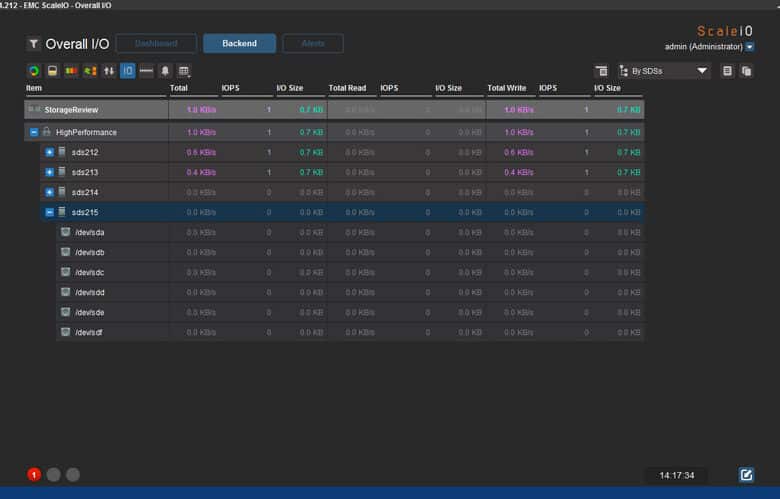The height and width of the screenshot is (499, 780).
Task: Select the bell alerts view toolbar icon
Action: tap(165, 71)
